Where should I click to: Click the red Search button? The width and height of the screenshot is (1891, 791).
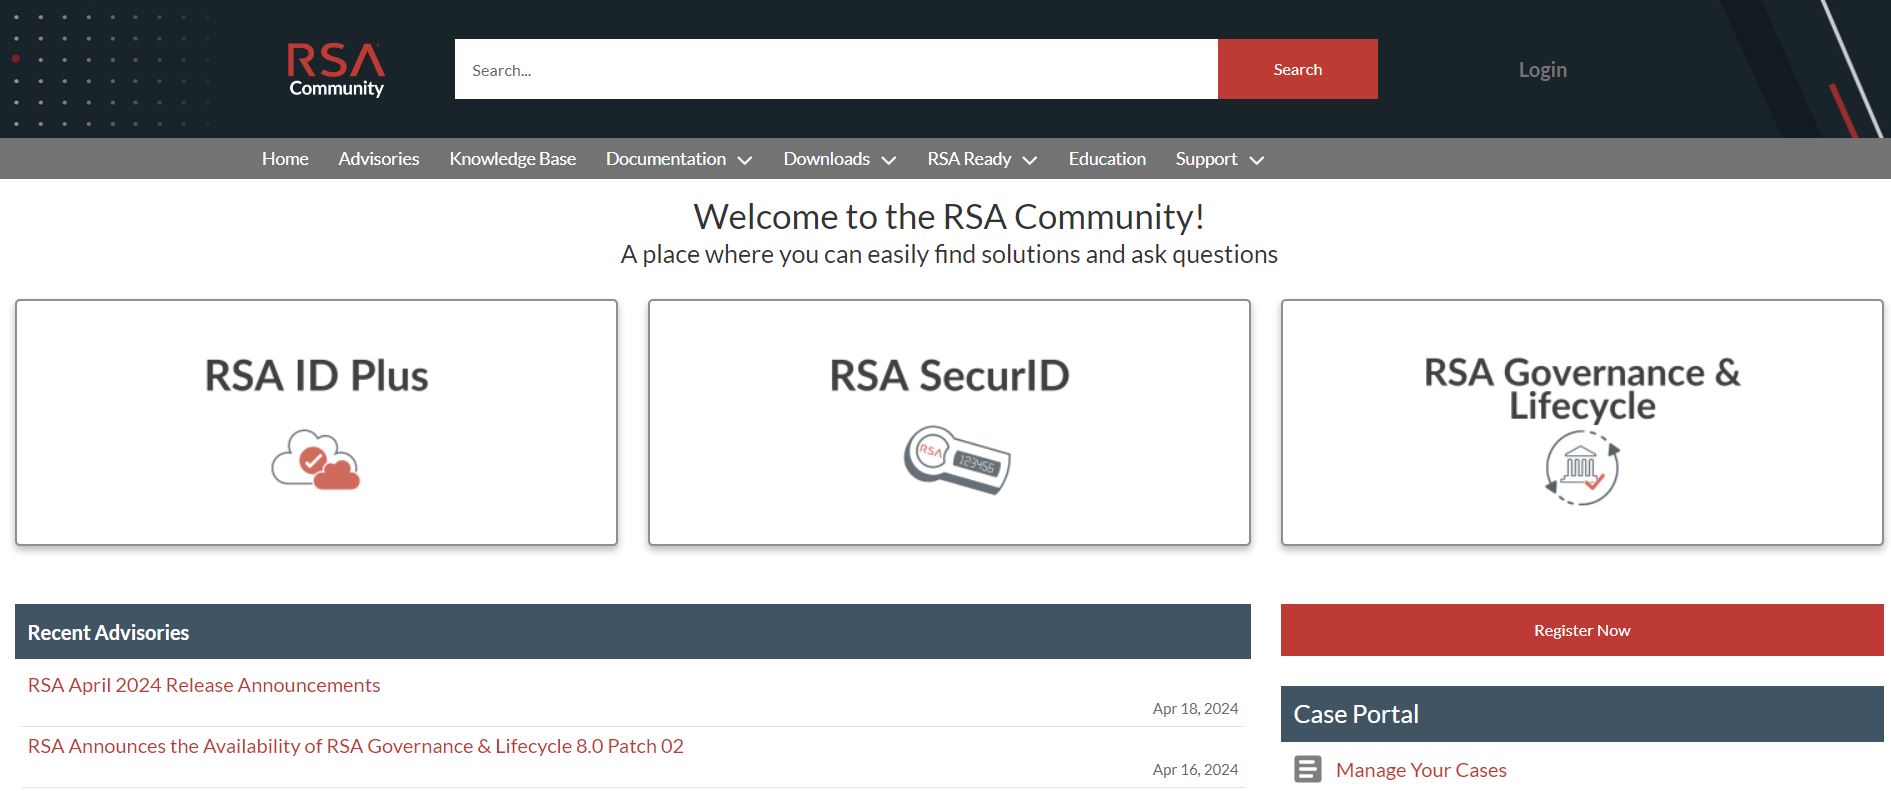[x=1298, y=69]
